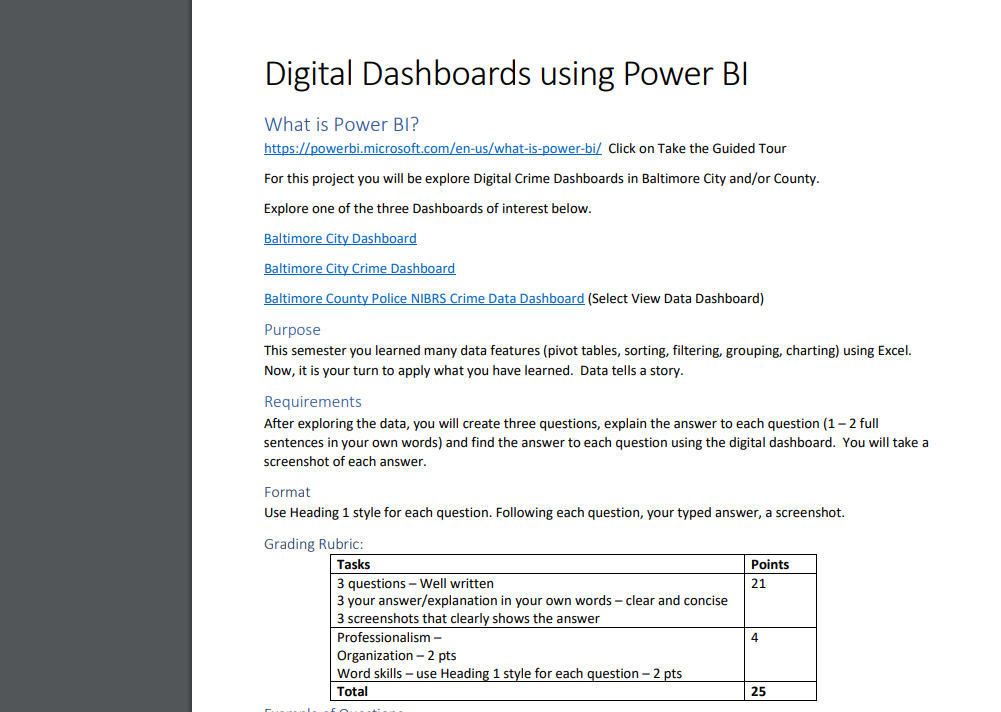Click the Select View Data Dashboard note
The height and width of the screenshot is (712, 1001).
(676, 298)
